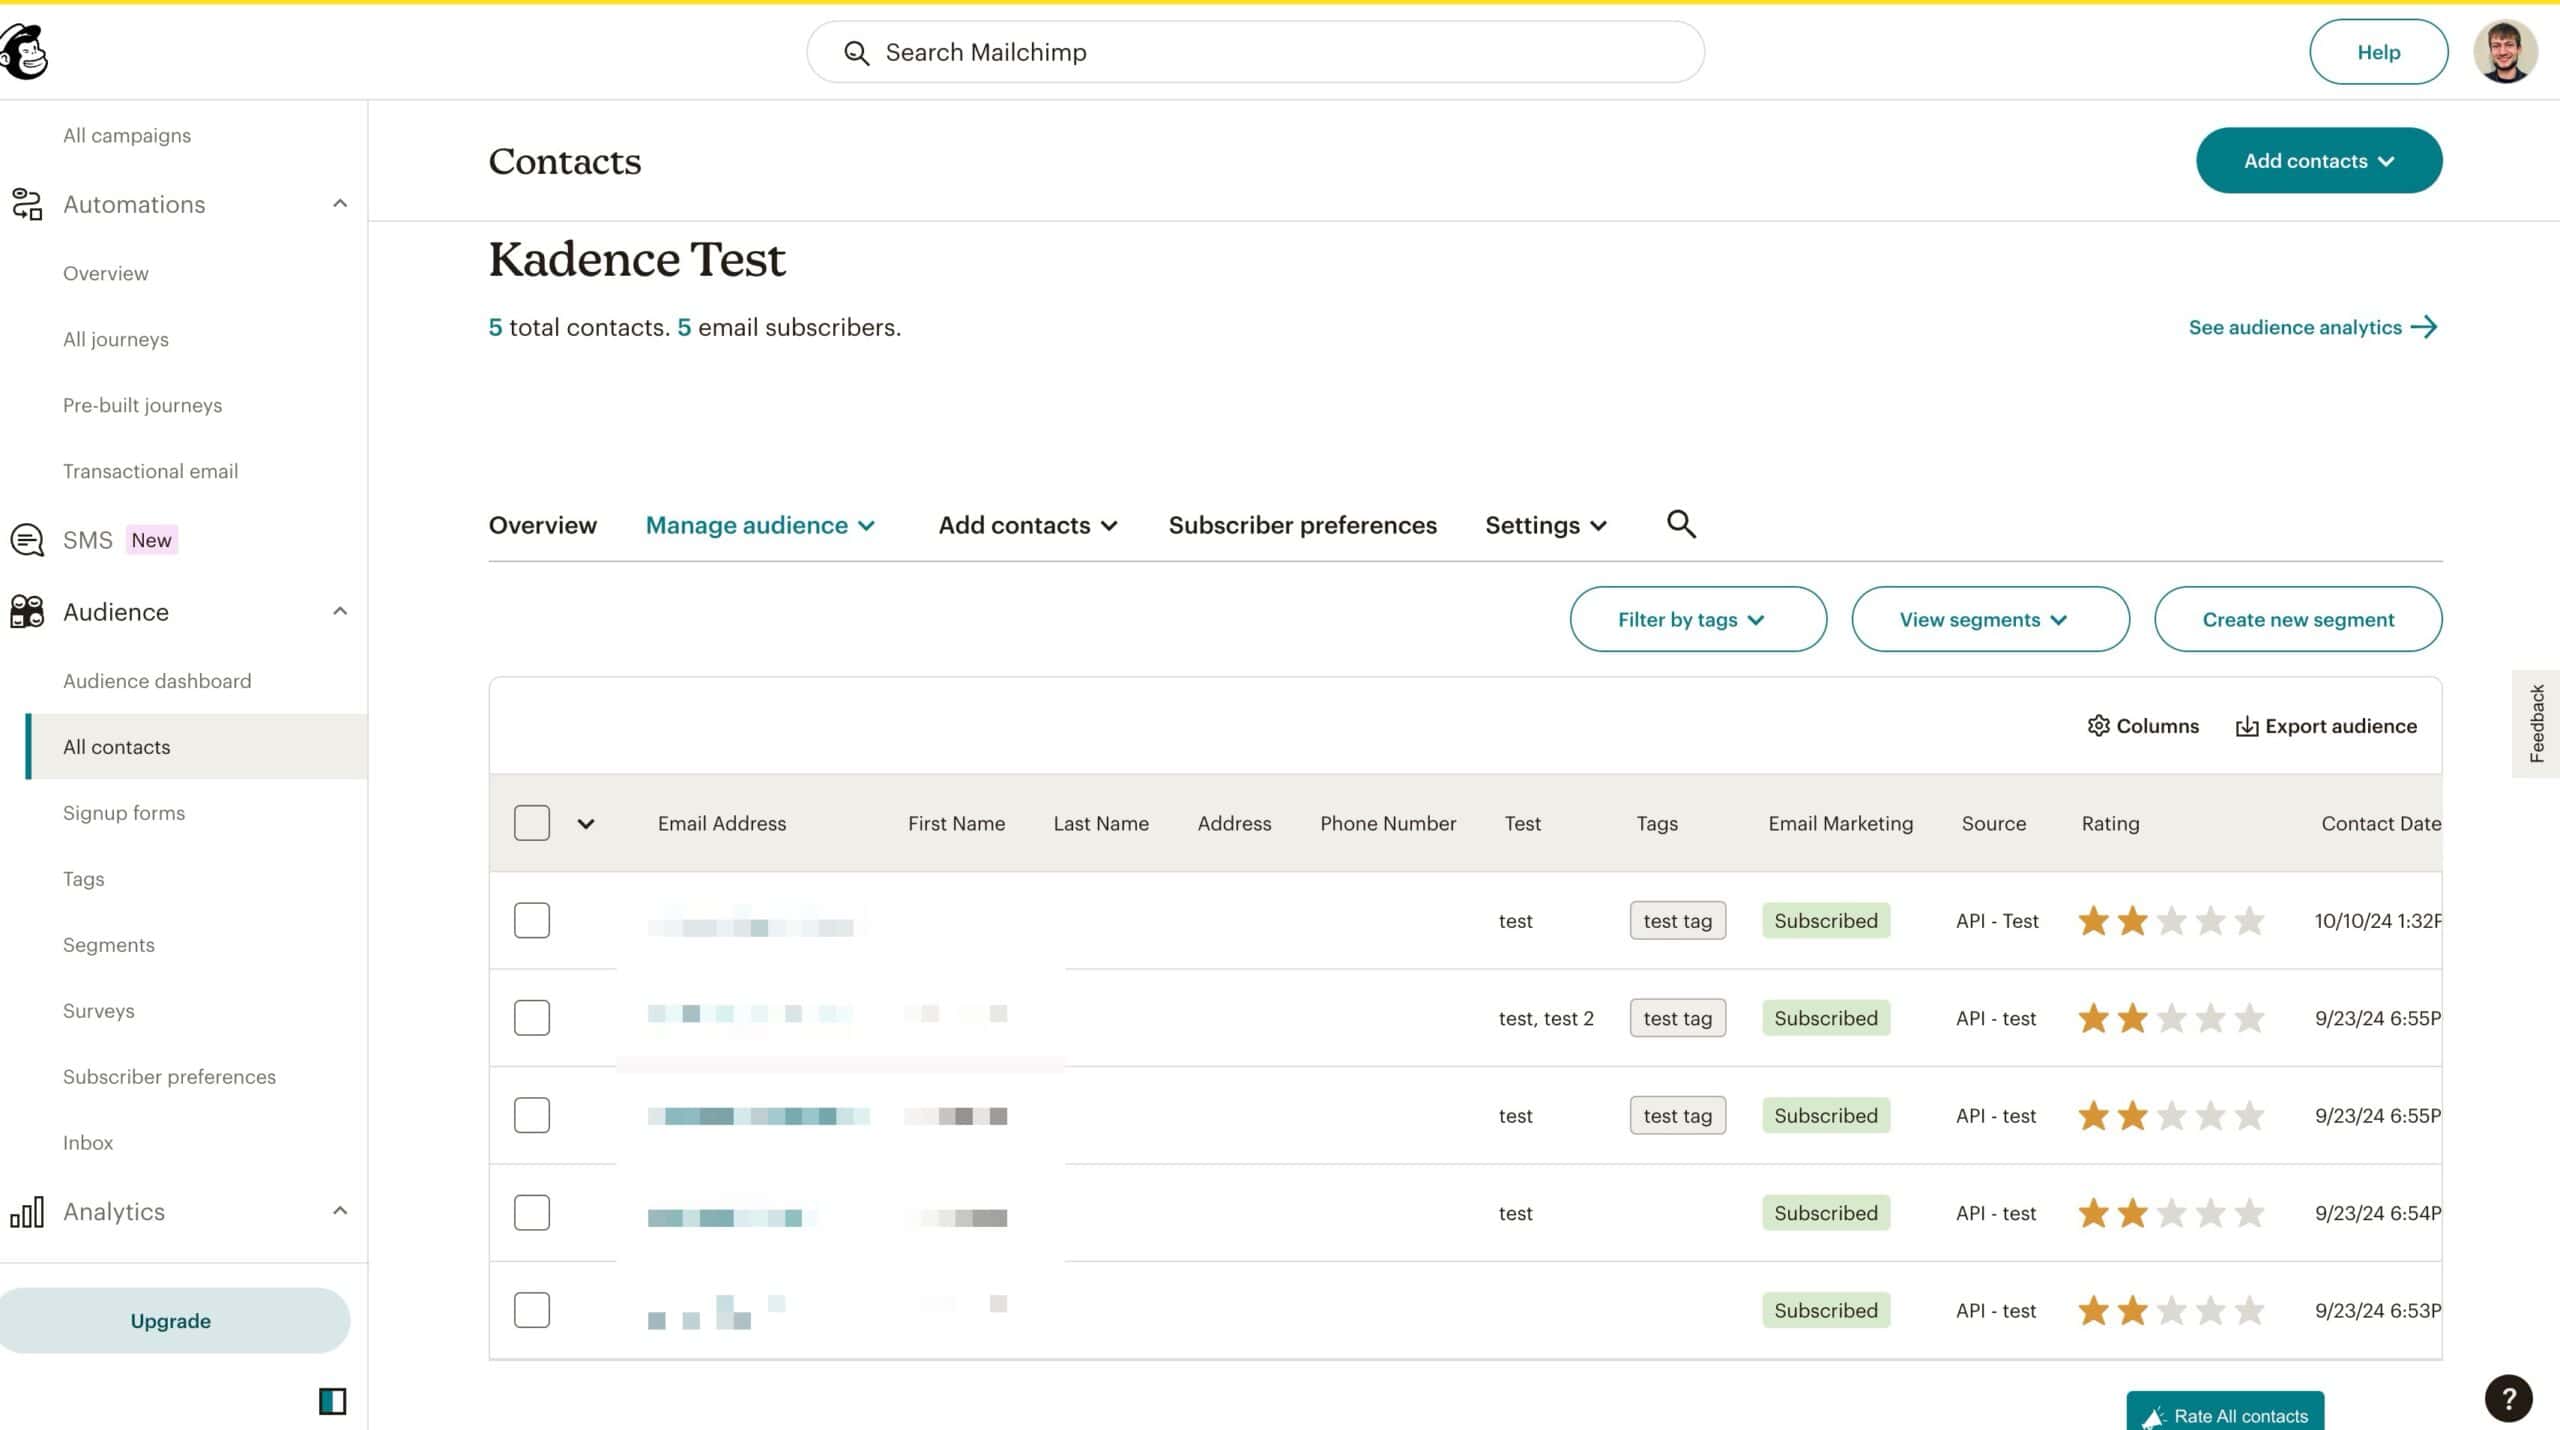2560x1430 pixels.
Task: Select the first contact row checkbox
Action: (532, 920)
